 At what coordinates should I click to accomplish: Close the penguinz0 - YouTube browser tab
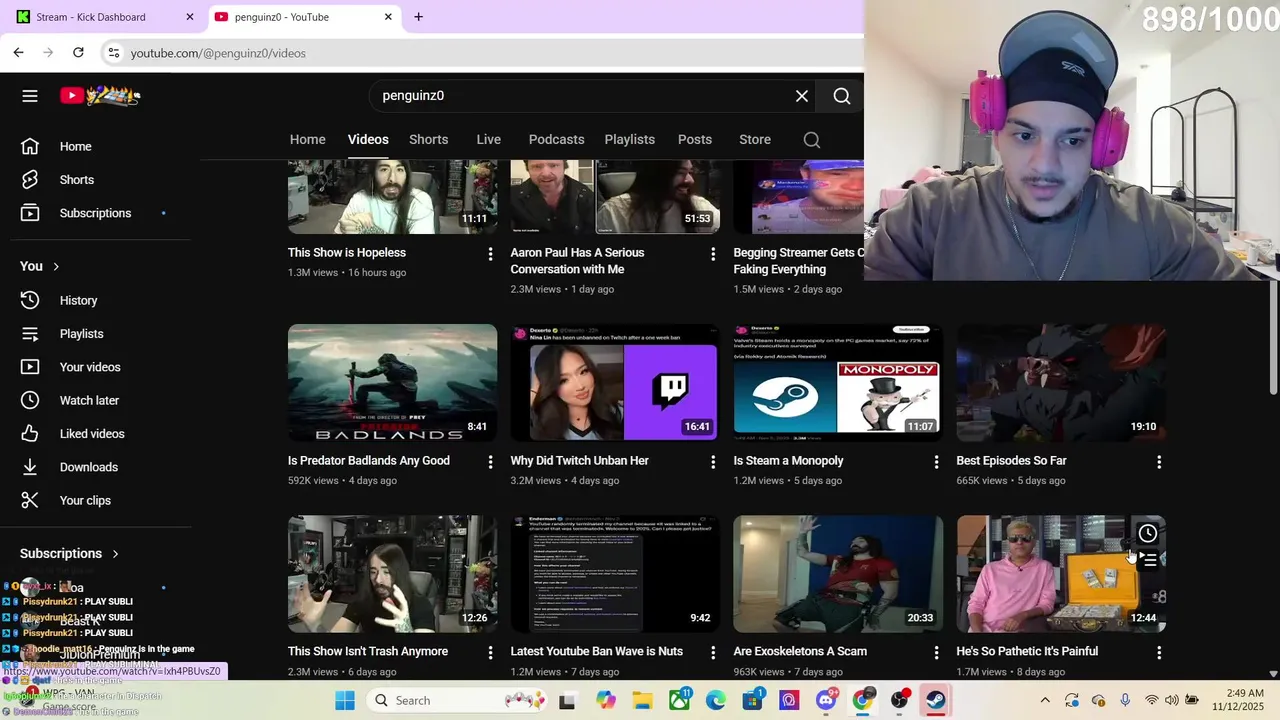(x=388, y=17)
